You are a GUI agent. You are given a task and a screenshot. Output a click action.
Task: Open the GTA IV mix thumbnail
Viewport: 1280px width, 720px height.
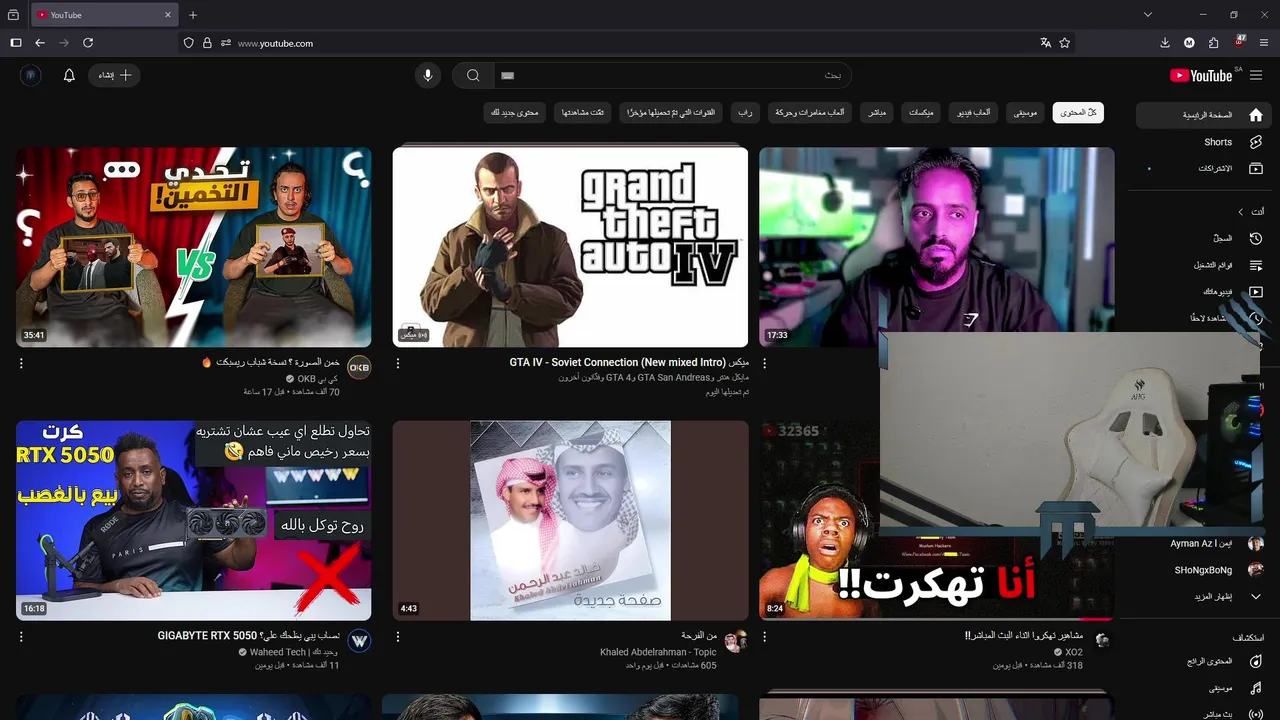point(570,247)
